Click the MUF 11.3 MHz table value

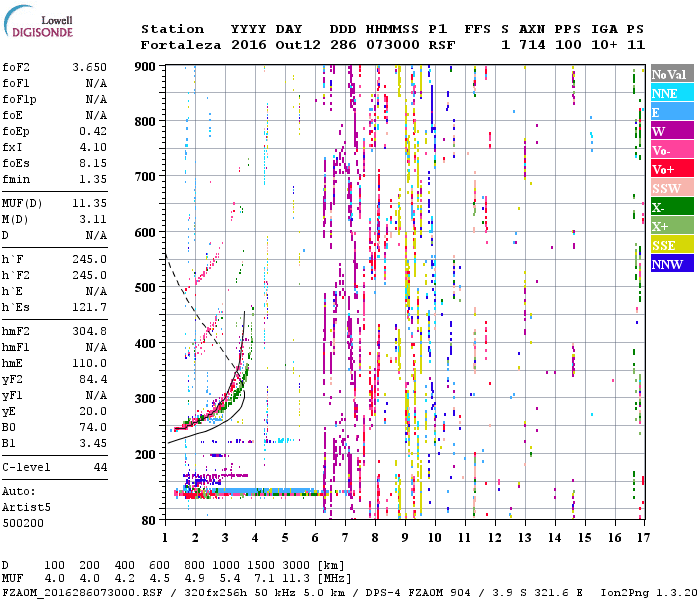(x=296, y=578)
